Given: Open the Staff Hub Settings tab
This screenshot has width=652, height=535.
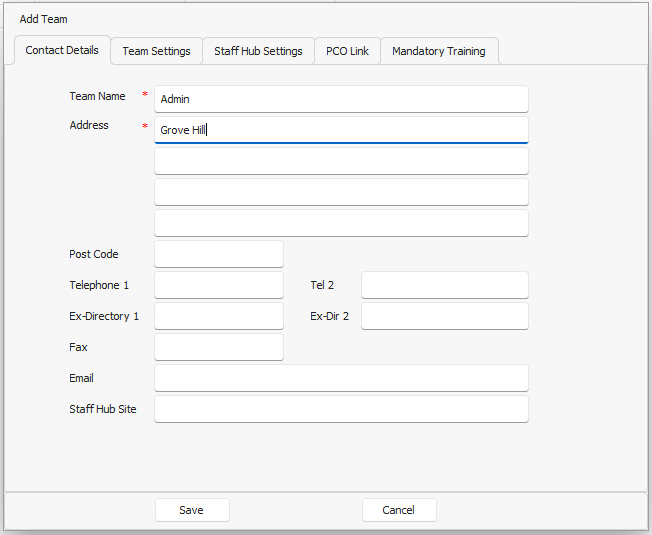Looking at the screenshot, I should click(258, 51).
